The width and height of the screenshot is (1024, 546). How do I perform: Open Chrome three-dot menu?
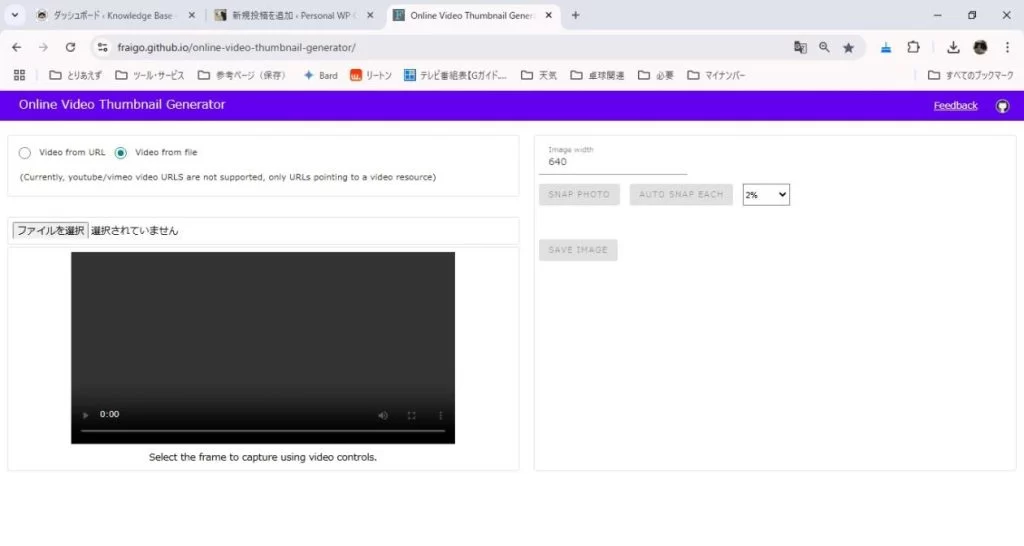pyautogui.click(x=1007, y=47)
